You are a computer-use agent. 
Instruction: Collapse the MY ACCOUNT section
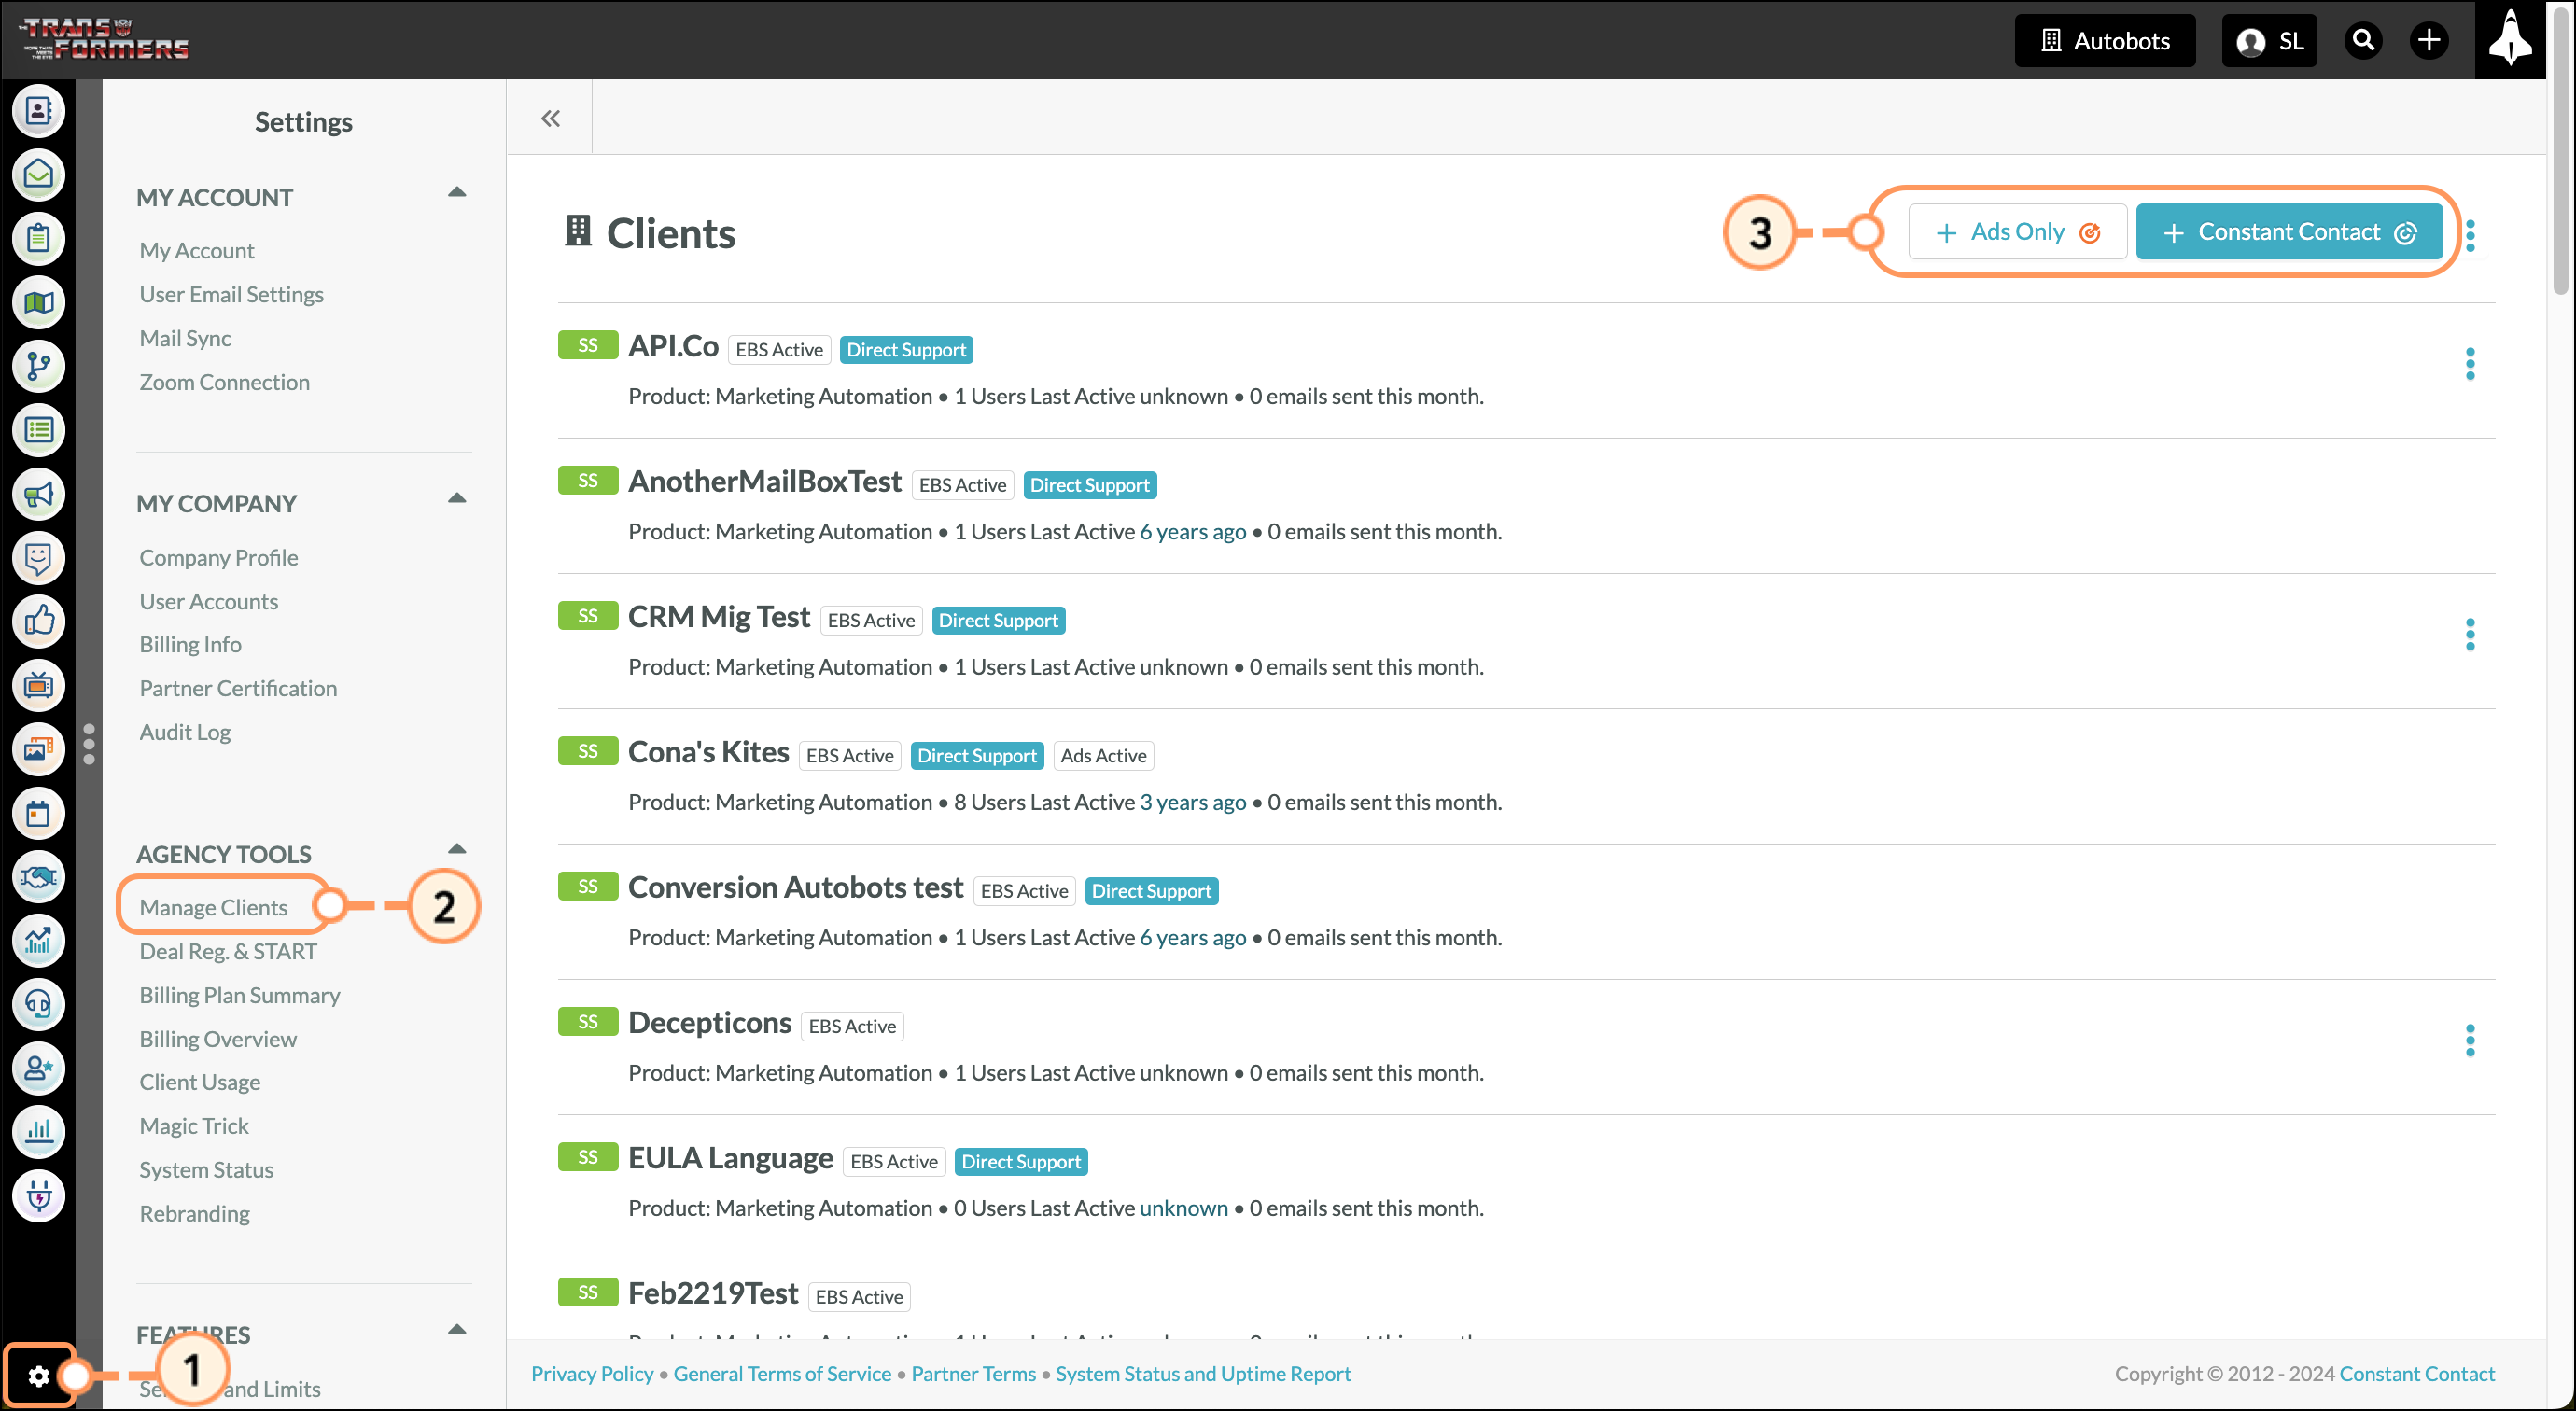pos(457,192)
